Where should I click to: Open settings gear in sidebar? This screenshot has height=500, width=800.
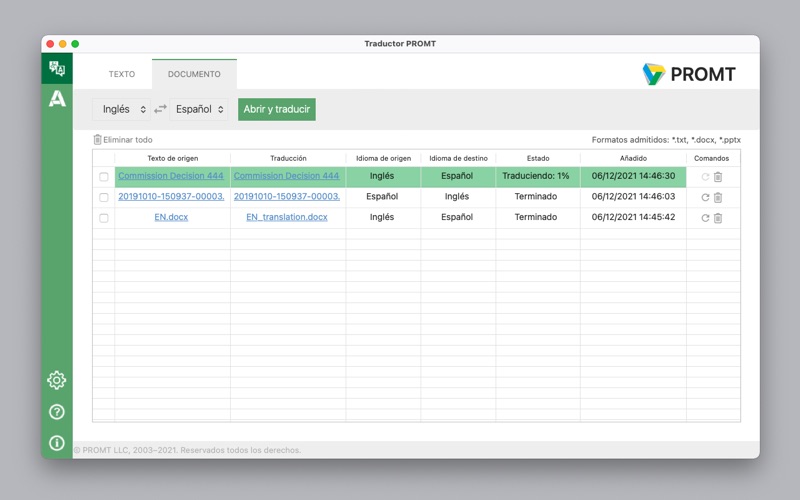click(x=57, y=380)
